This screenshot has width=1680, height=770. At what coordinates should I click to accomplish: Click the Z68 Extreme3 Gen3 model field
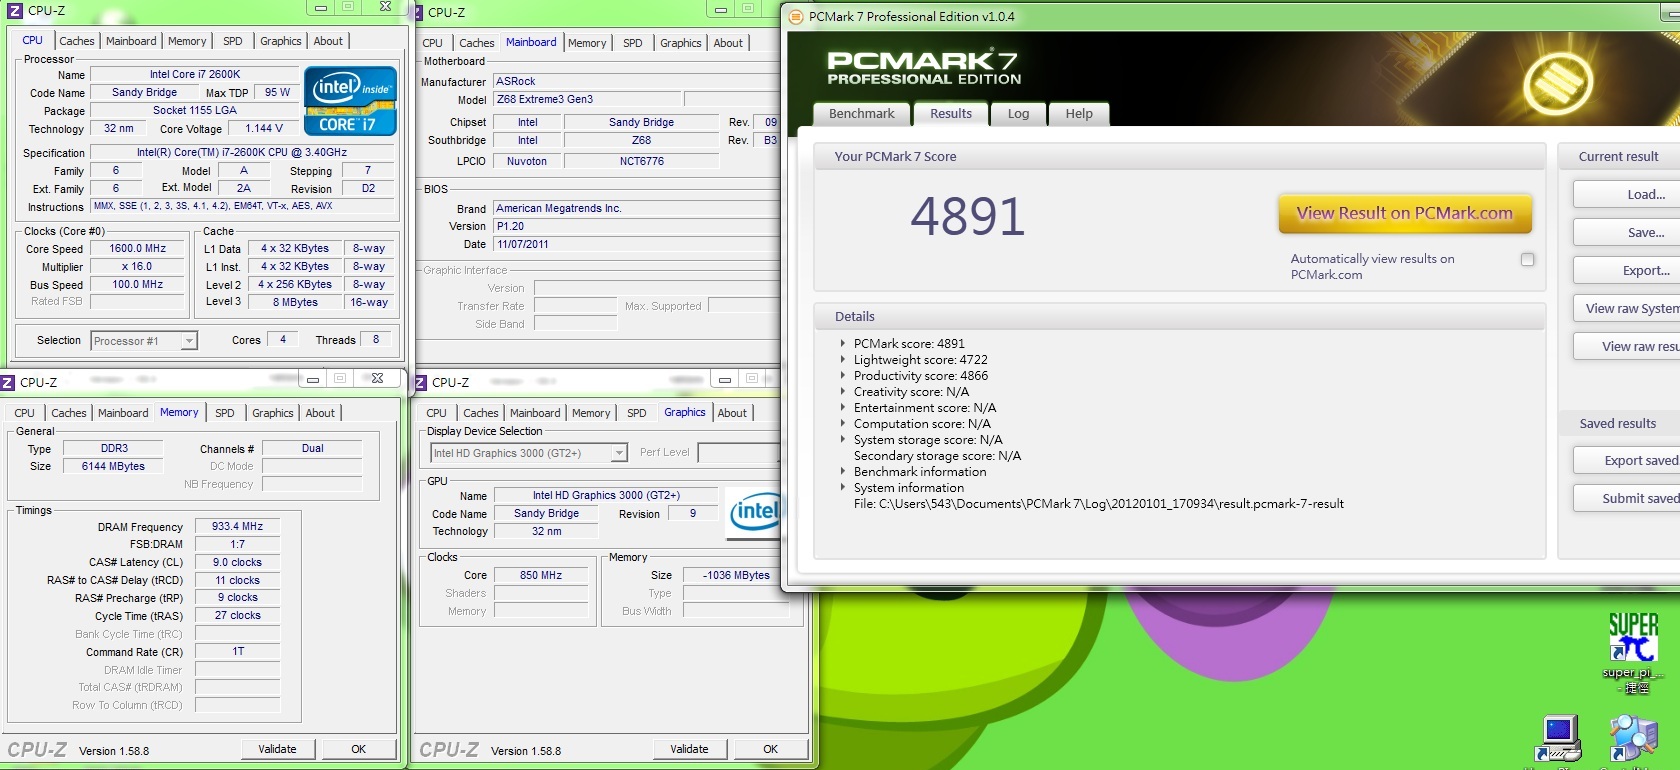(587, 99)
